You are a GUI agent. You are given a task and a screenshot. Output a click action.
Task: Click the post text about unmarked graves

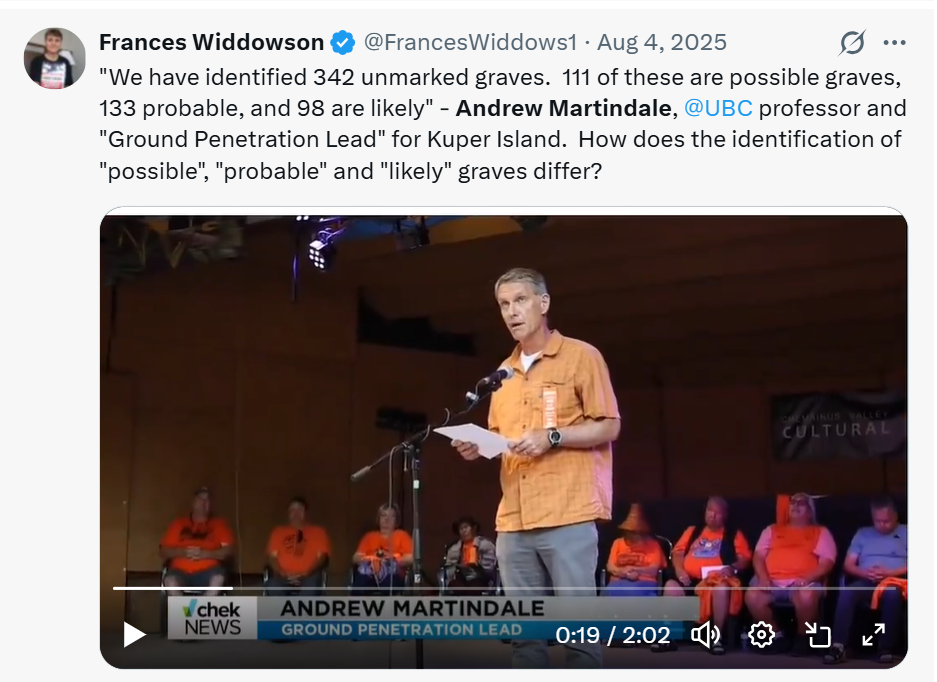pos(502,124)
